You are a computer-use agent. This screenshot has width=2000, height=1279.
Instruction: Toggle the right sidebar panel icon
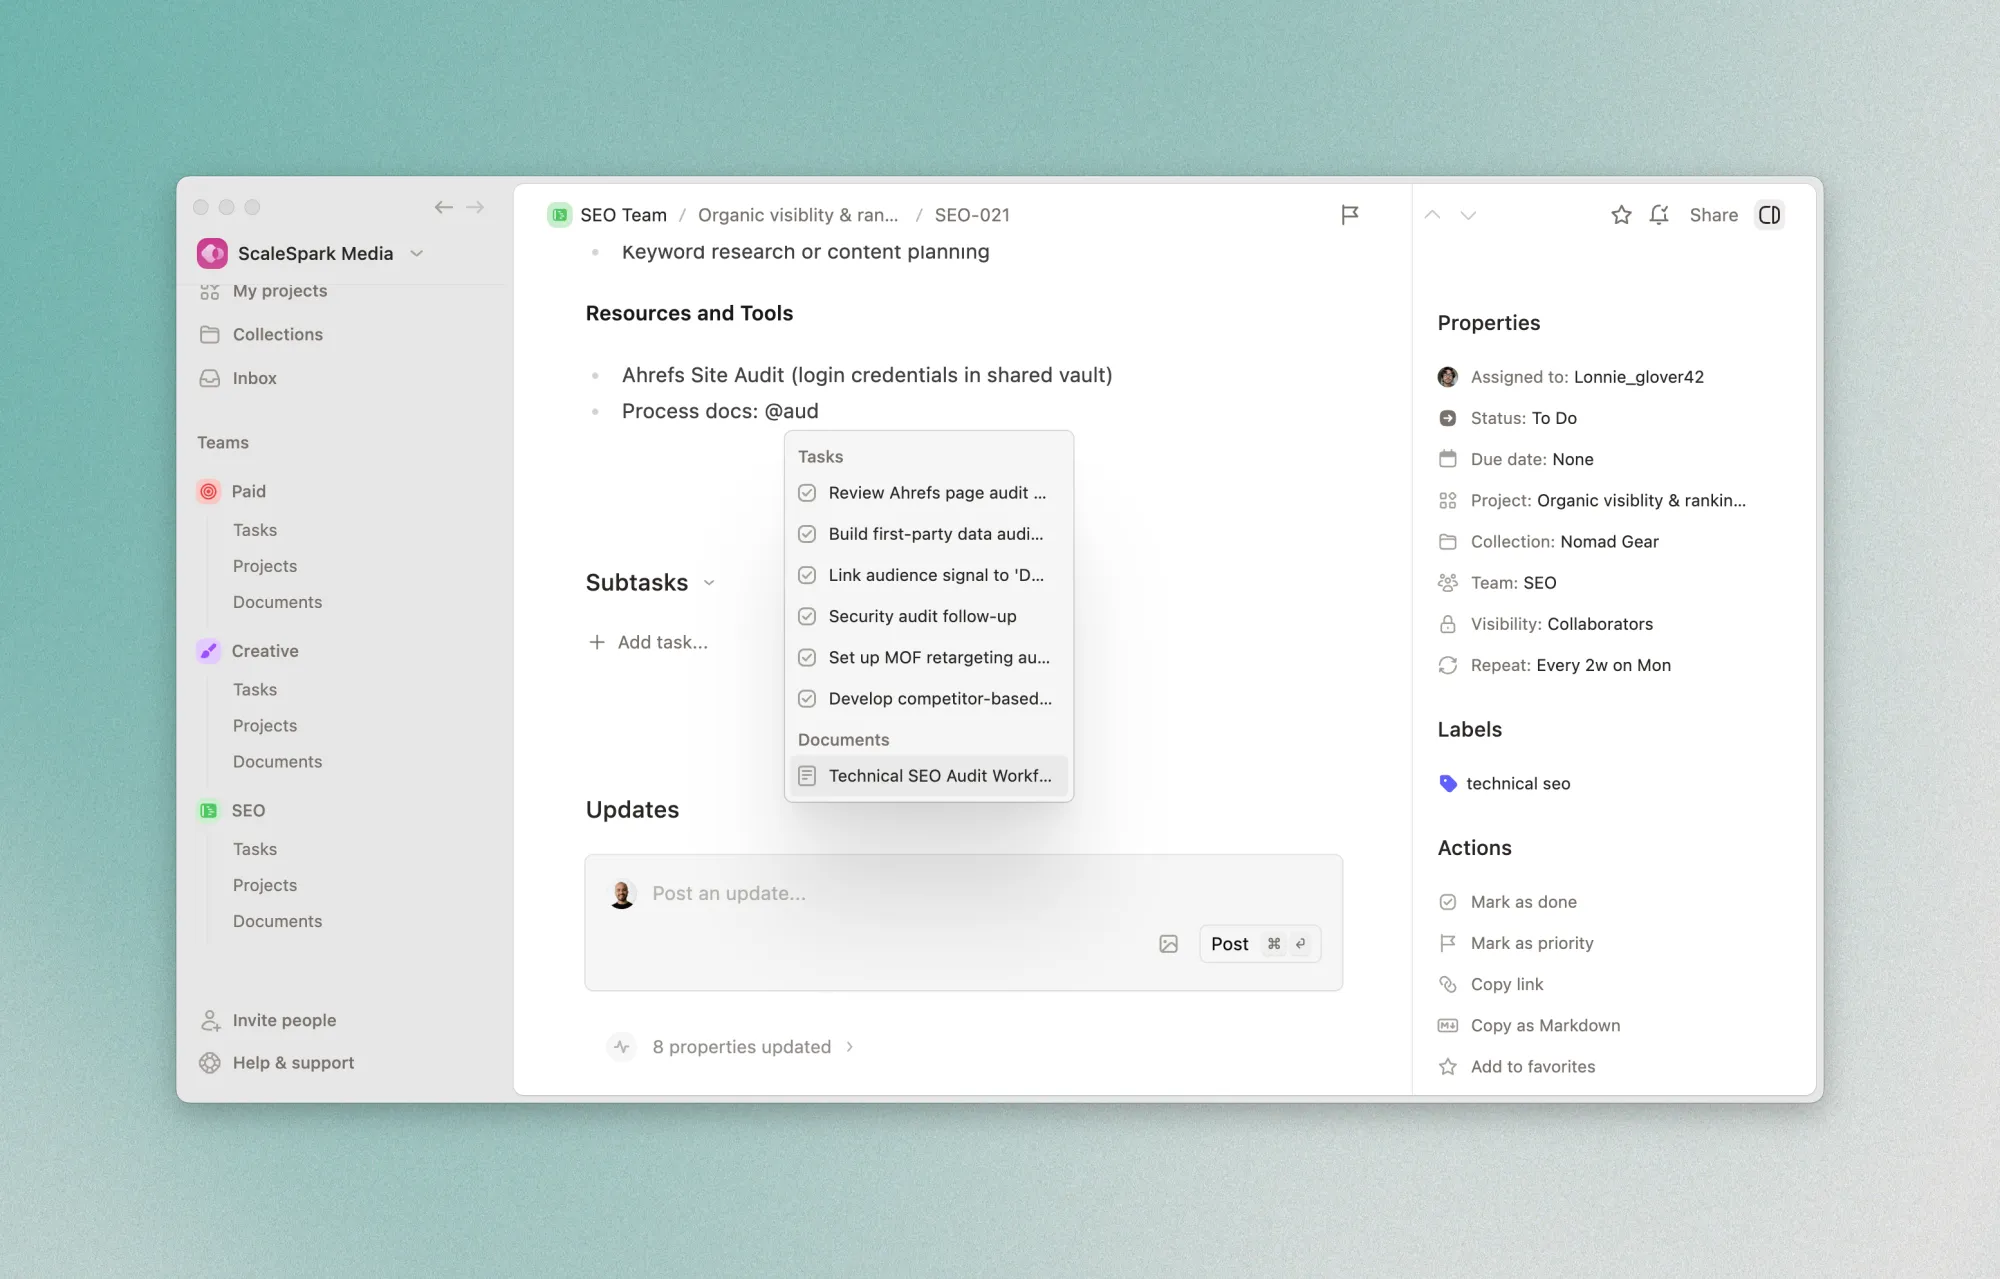pos(1769,215)
